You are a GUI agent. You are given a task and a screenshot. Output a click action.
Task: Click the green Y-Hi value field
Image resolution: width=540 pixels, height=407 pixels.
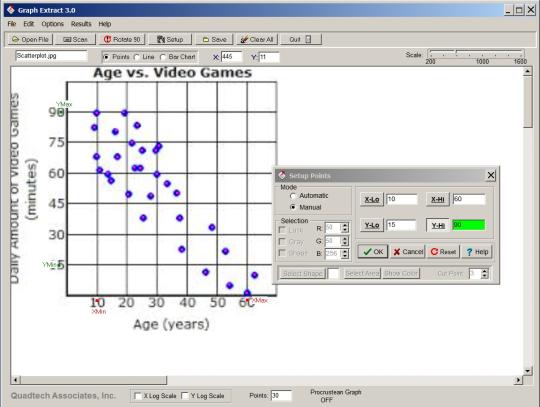coord(469,225)
